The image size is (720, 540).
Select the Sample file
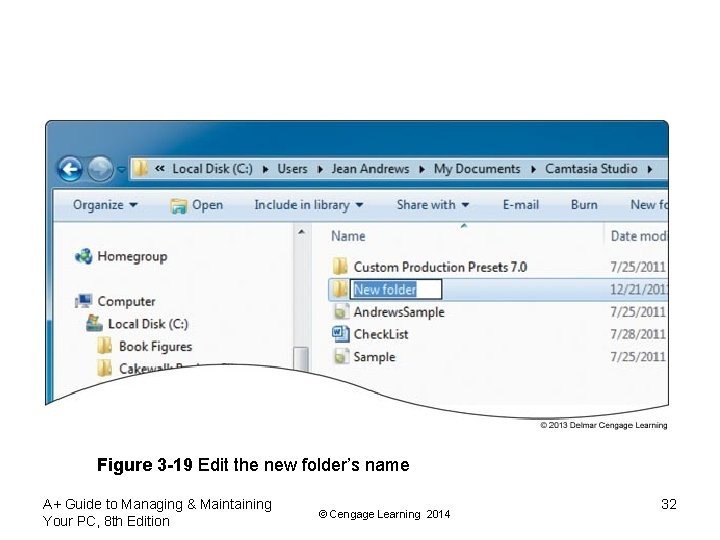(374, 357)
